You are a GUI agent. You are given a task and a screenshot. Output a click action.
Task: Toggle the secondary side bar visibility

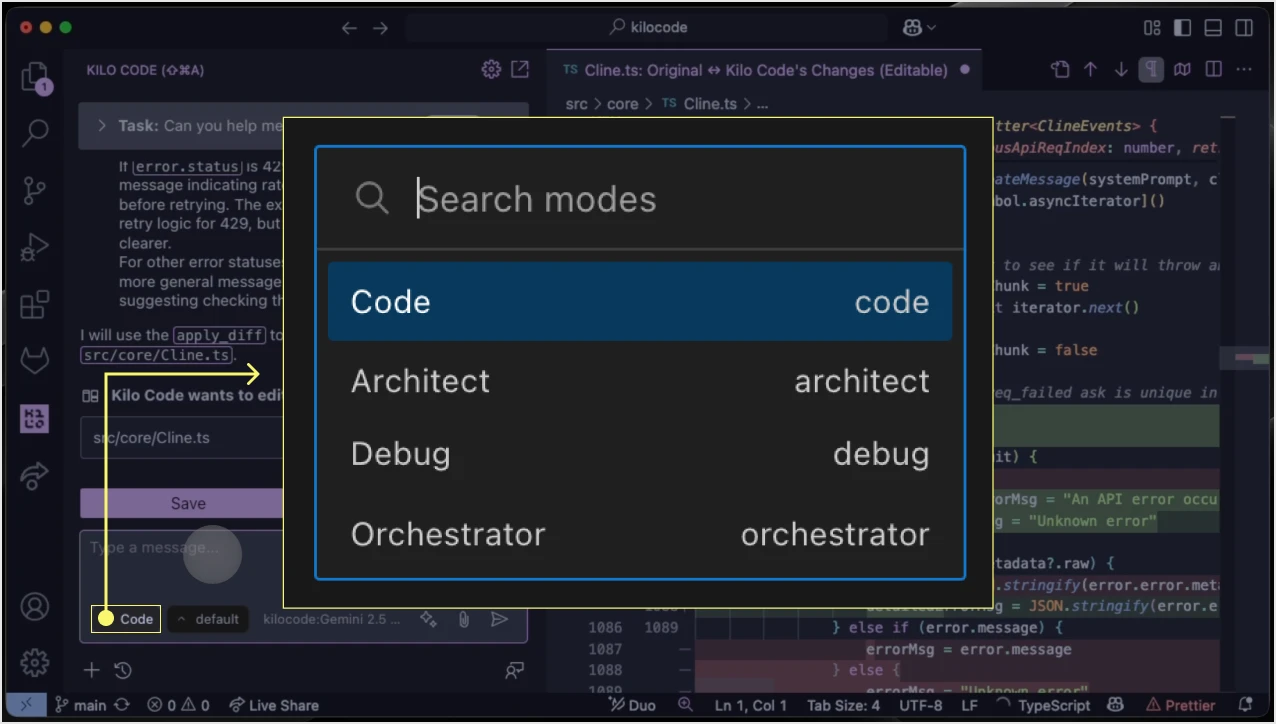tap(1245, 28)
